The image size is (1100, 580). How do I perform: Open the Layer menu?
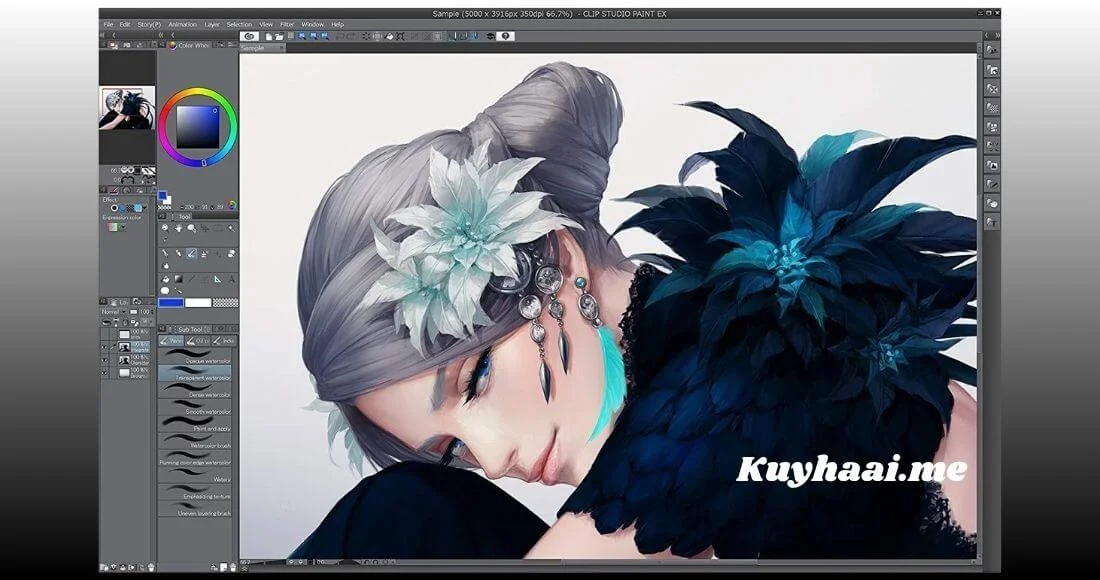212,25
